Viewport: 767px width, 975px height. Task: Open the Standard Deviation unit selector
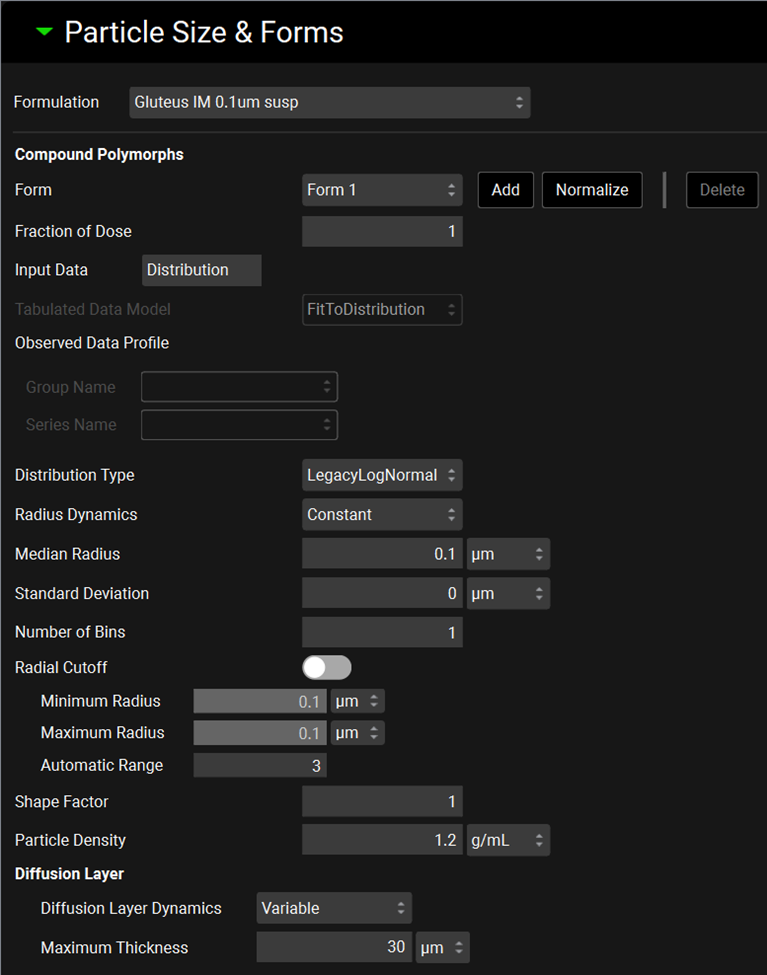507,593
